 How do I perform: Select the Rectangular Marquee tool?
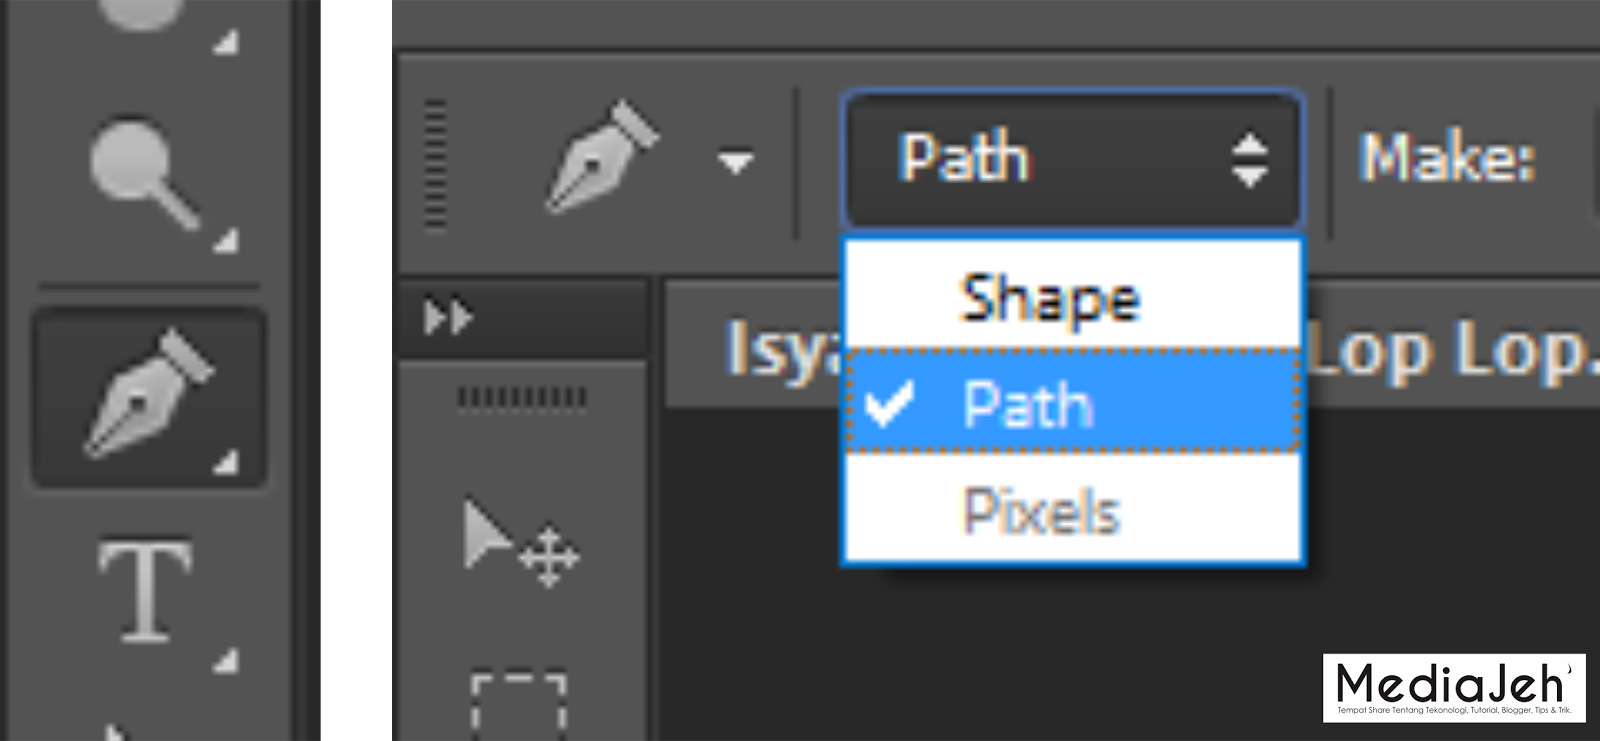coord(518,705)
